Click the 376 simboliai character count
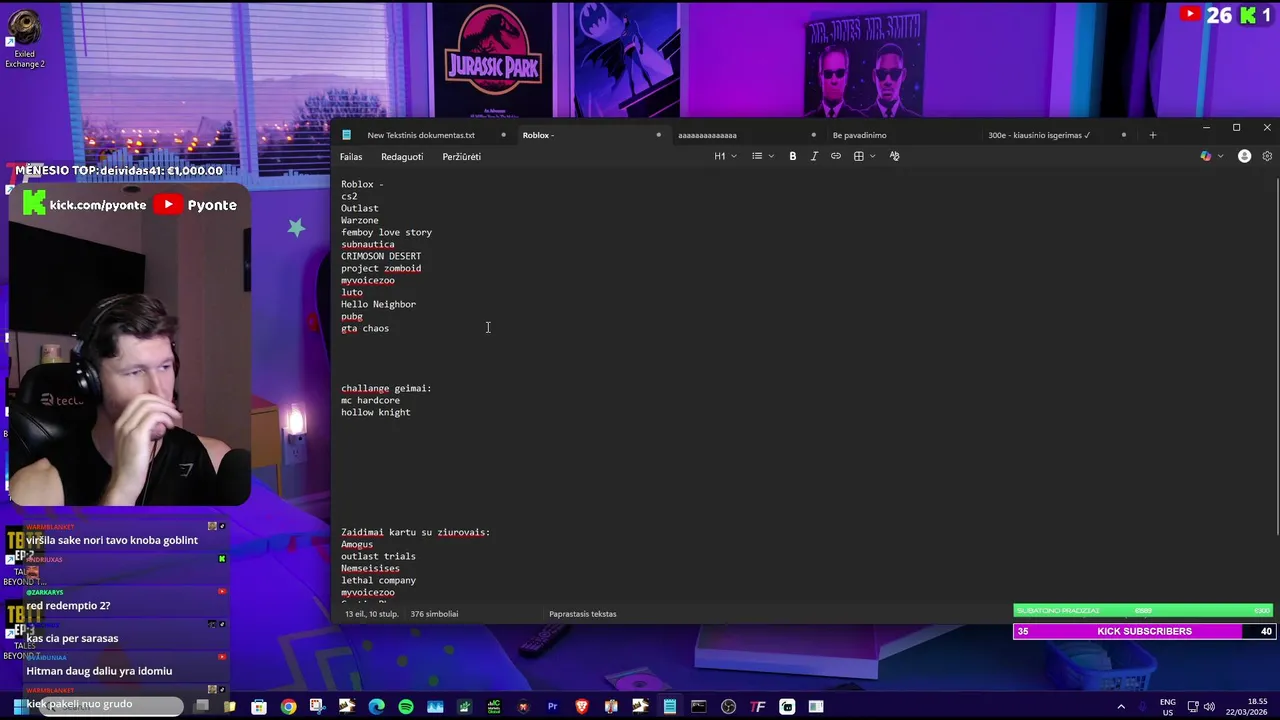 (434, 614)
